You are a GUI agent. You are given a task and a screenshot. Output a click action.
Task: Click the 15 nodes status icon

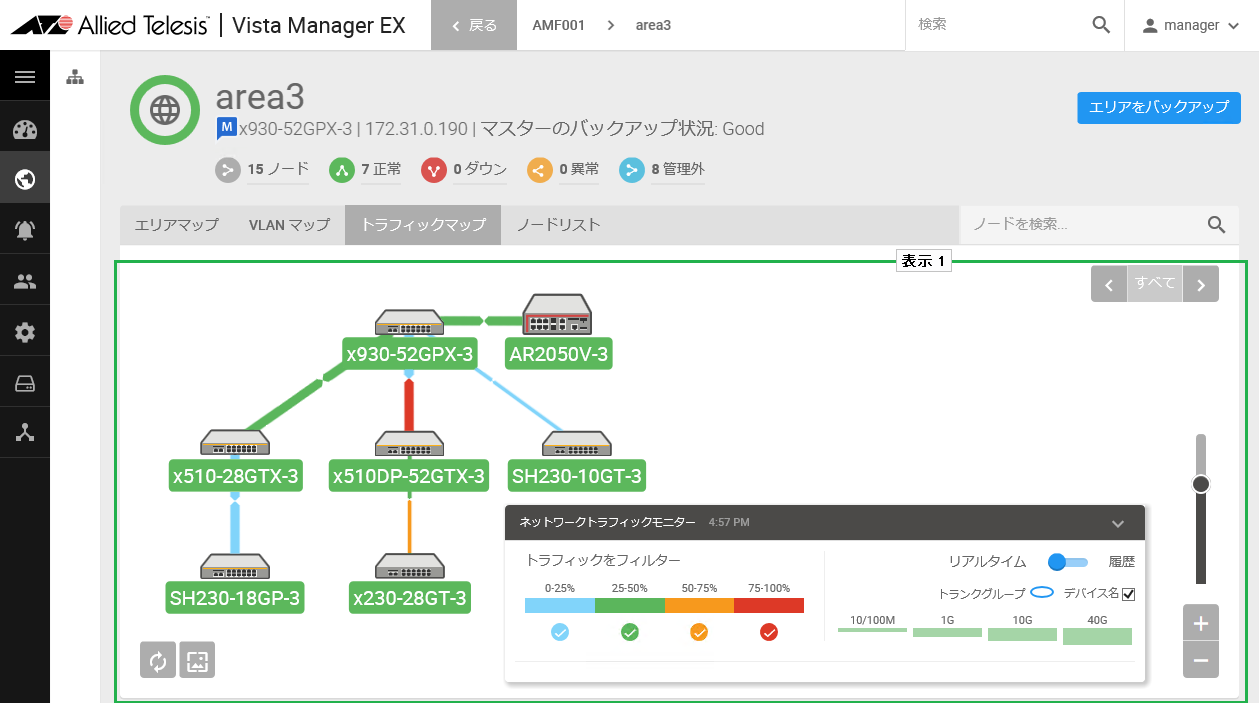[x=229, y=170]
